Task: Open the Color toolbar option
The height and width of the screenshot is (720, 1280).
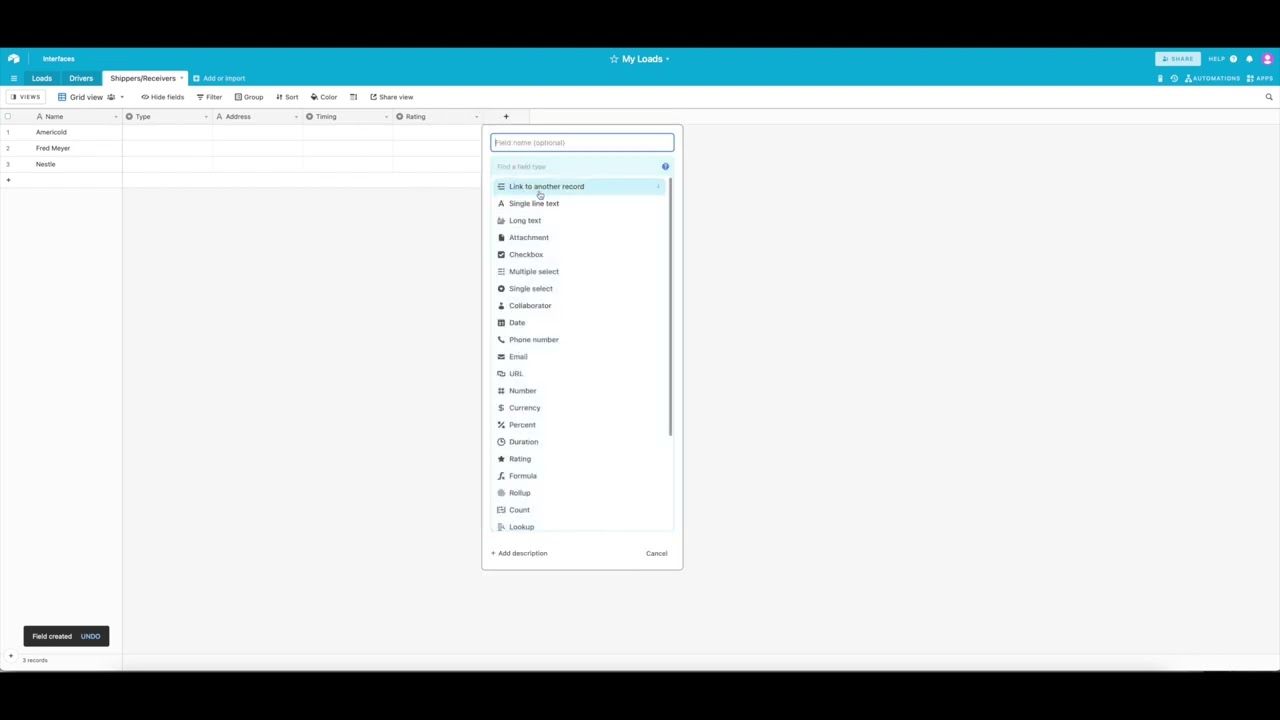Action: [x=324, y=97]
